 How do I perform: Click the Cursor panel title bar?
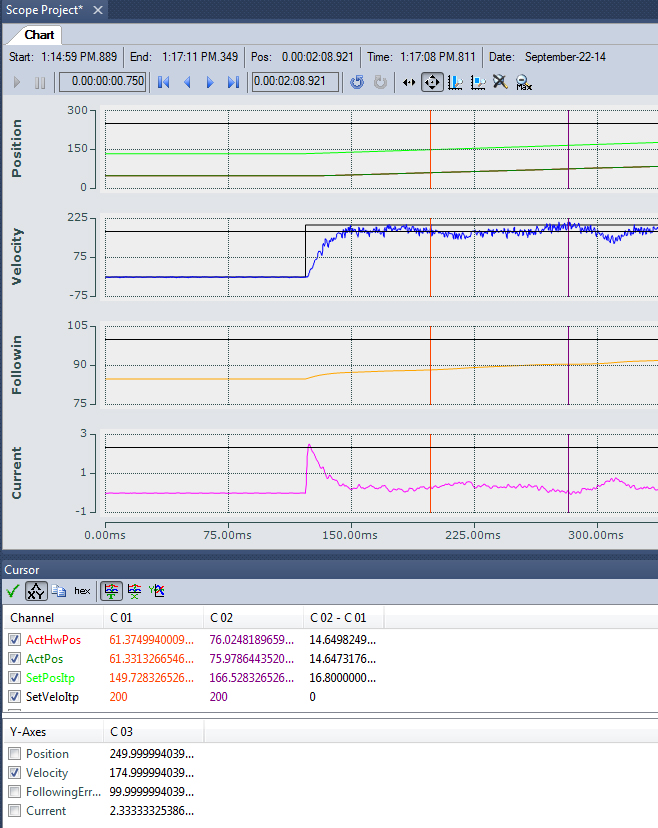point(330,570)
